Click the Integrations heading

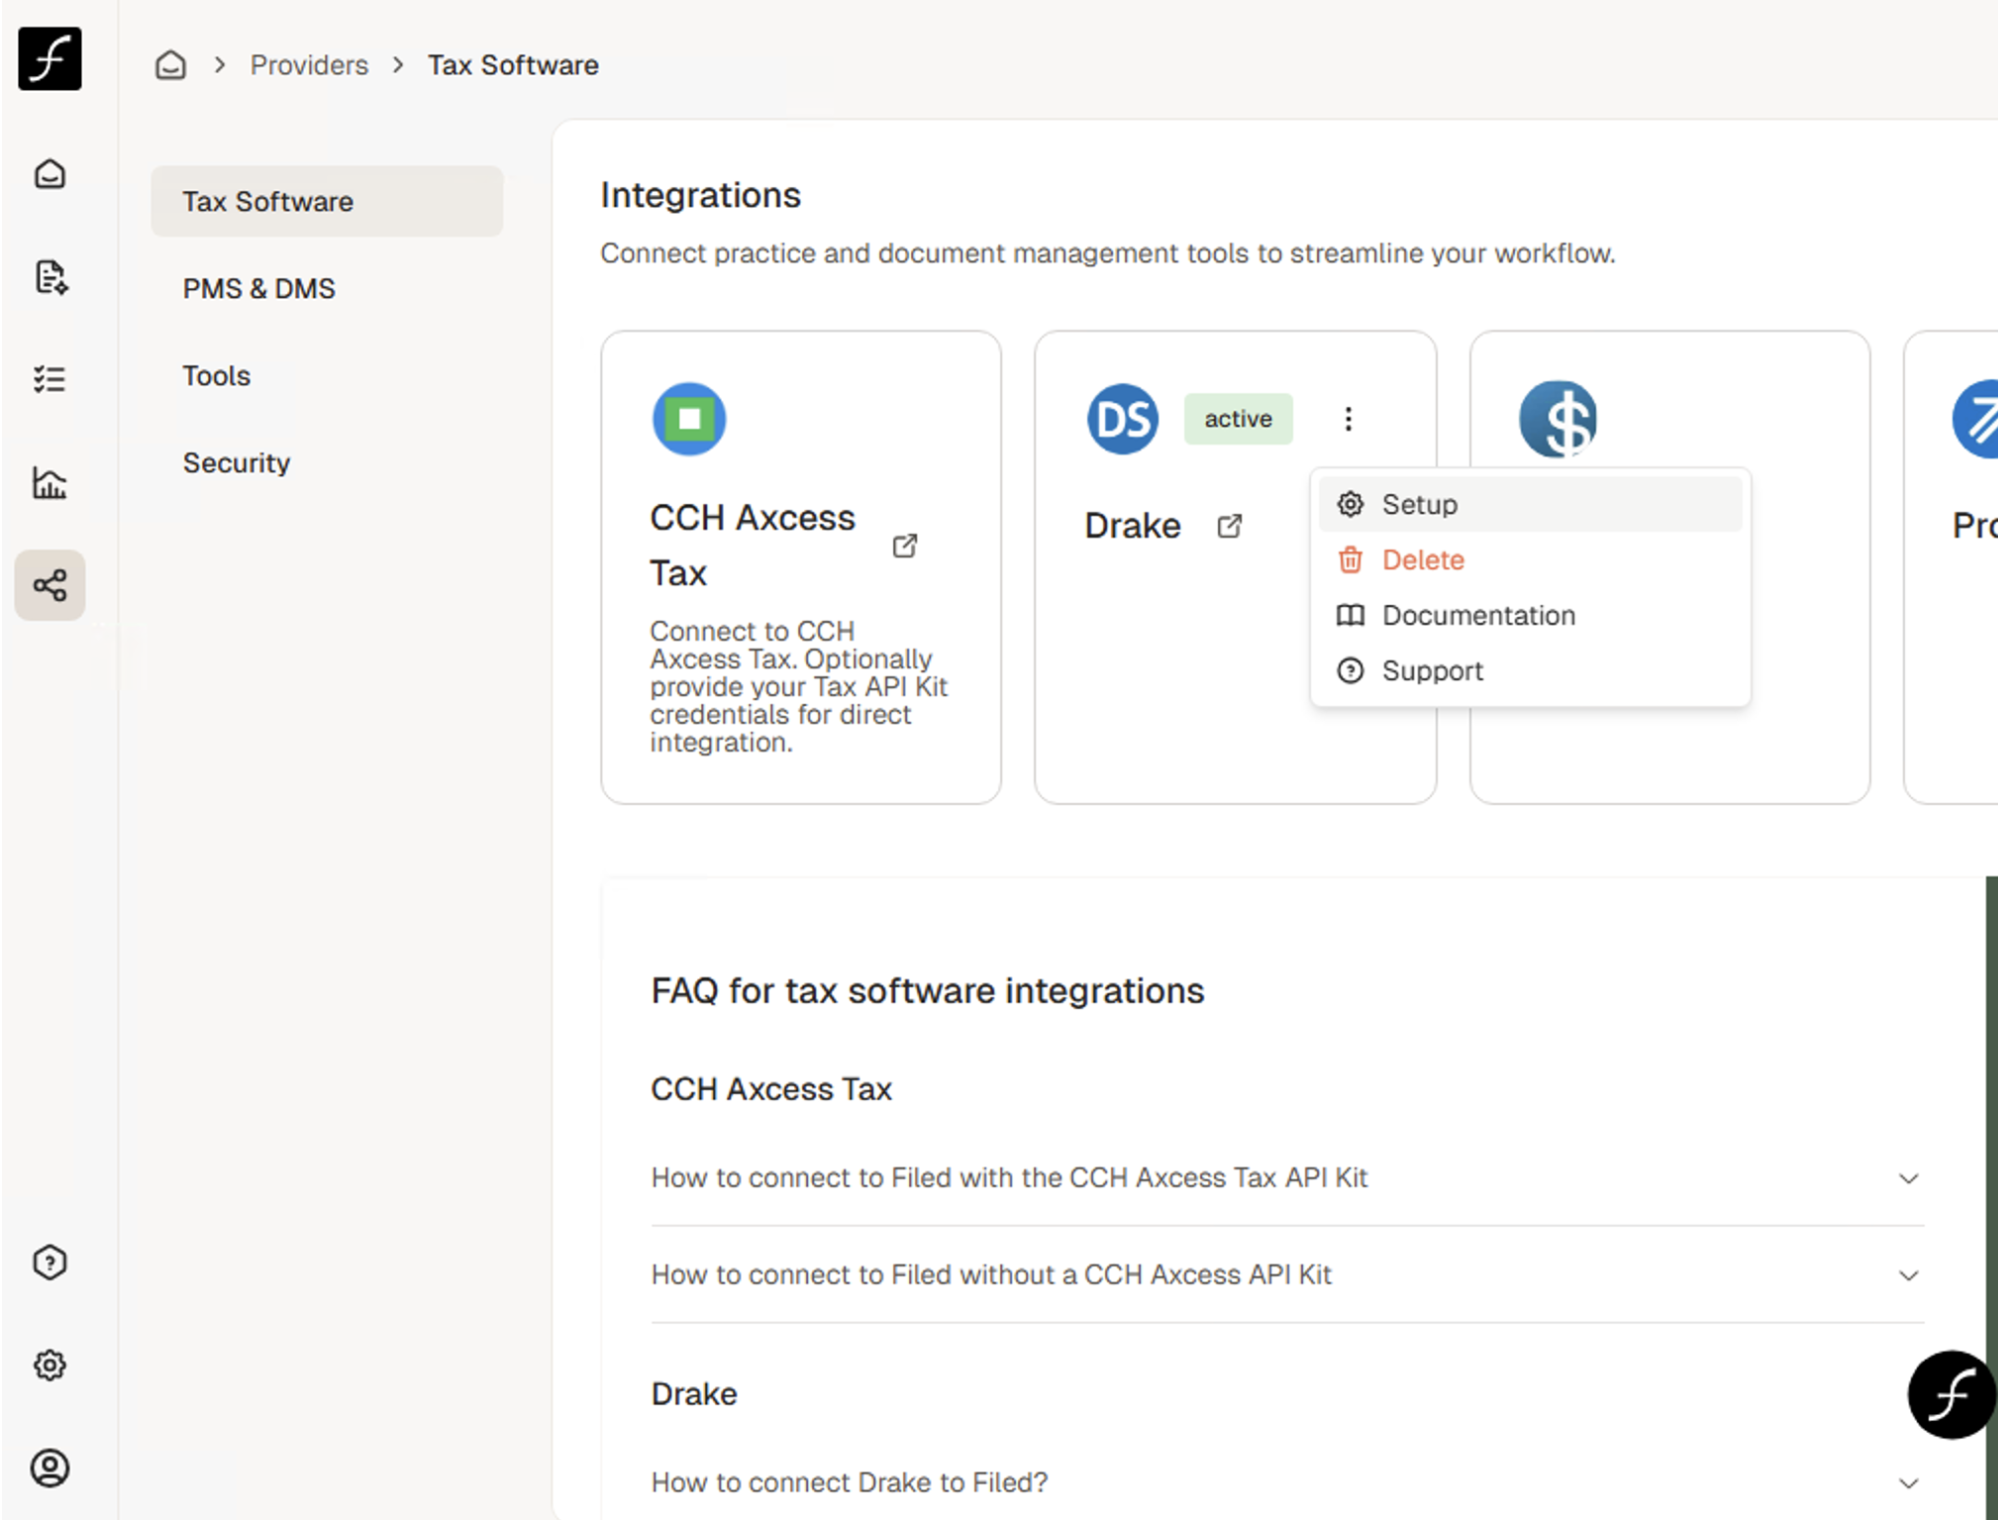tap(701, 195)
